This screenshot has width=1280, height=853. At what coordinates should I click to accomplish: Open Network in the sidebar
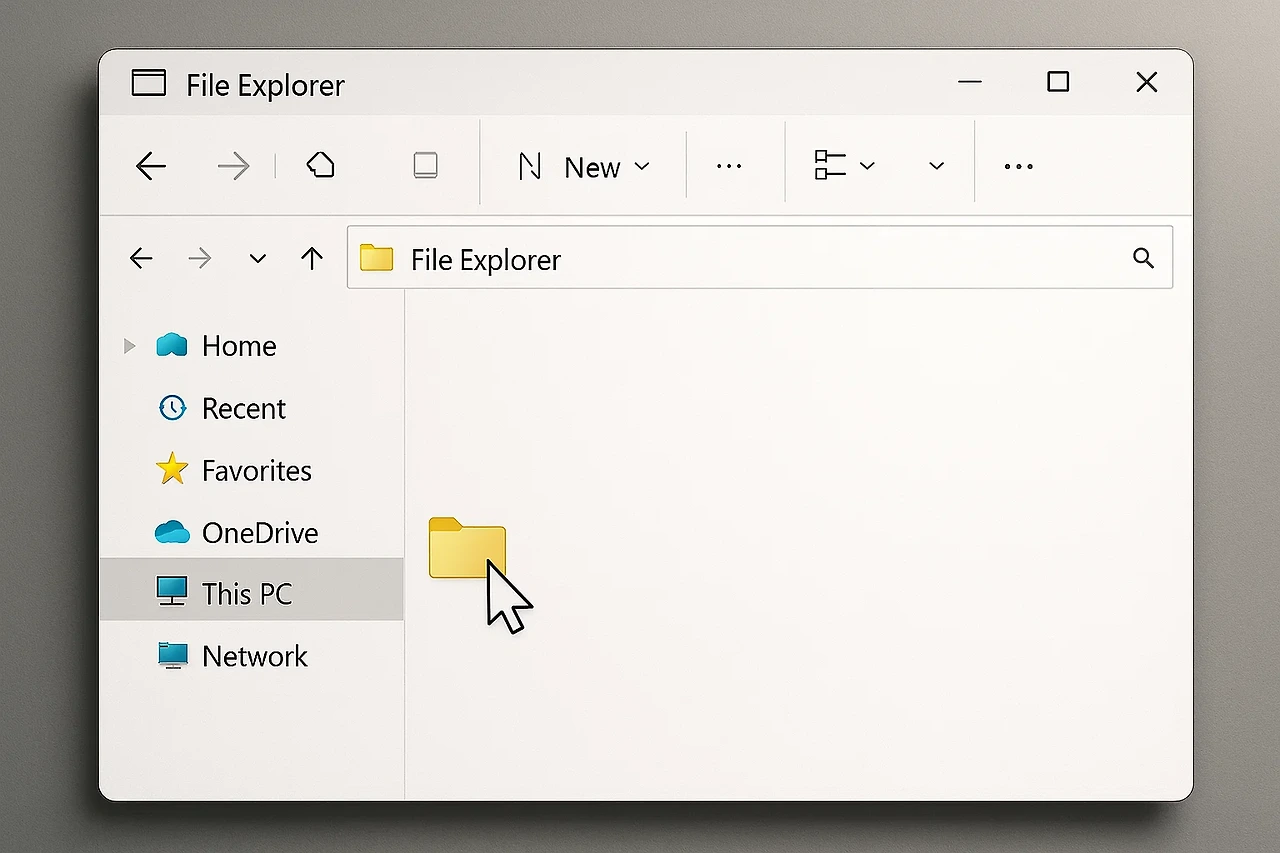pos(251,656)
